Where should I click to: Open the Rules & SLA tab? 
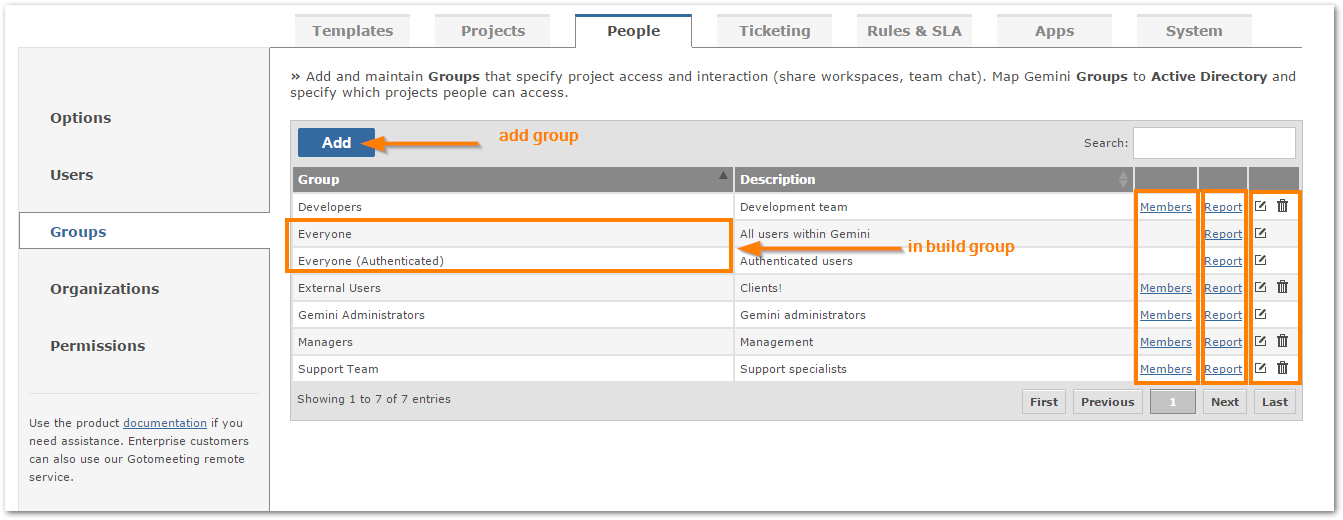tap(914, 31)
